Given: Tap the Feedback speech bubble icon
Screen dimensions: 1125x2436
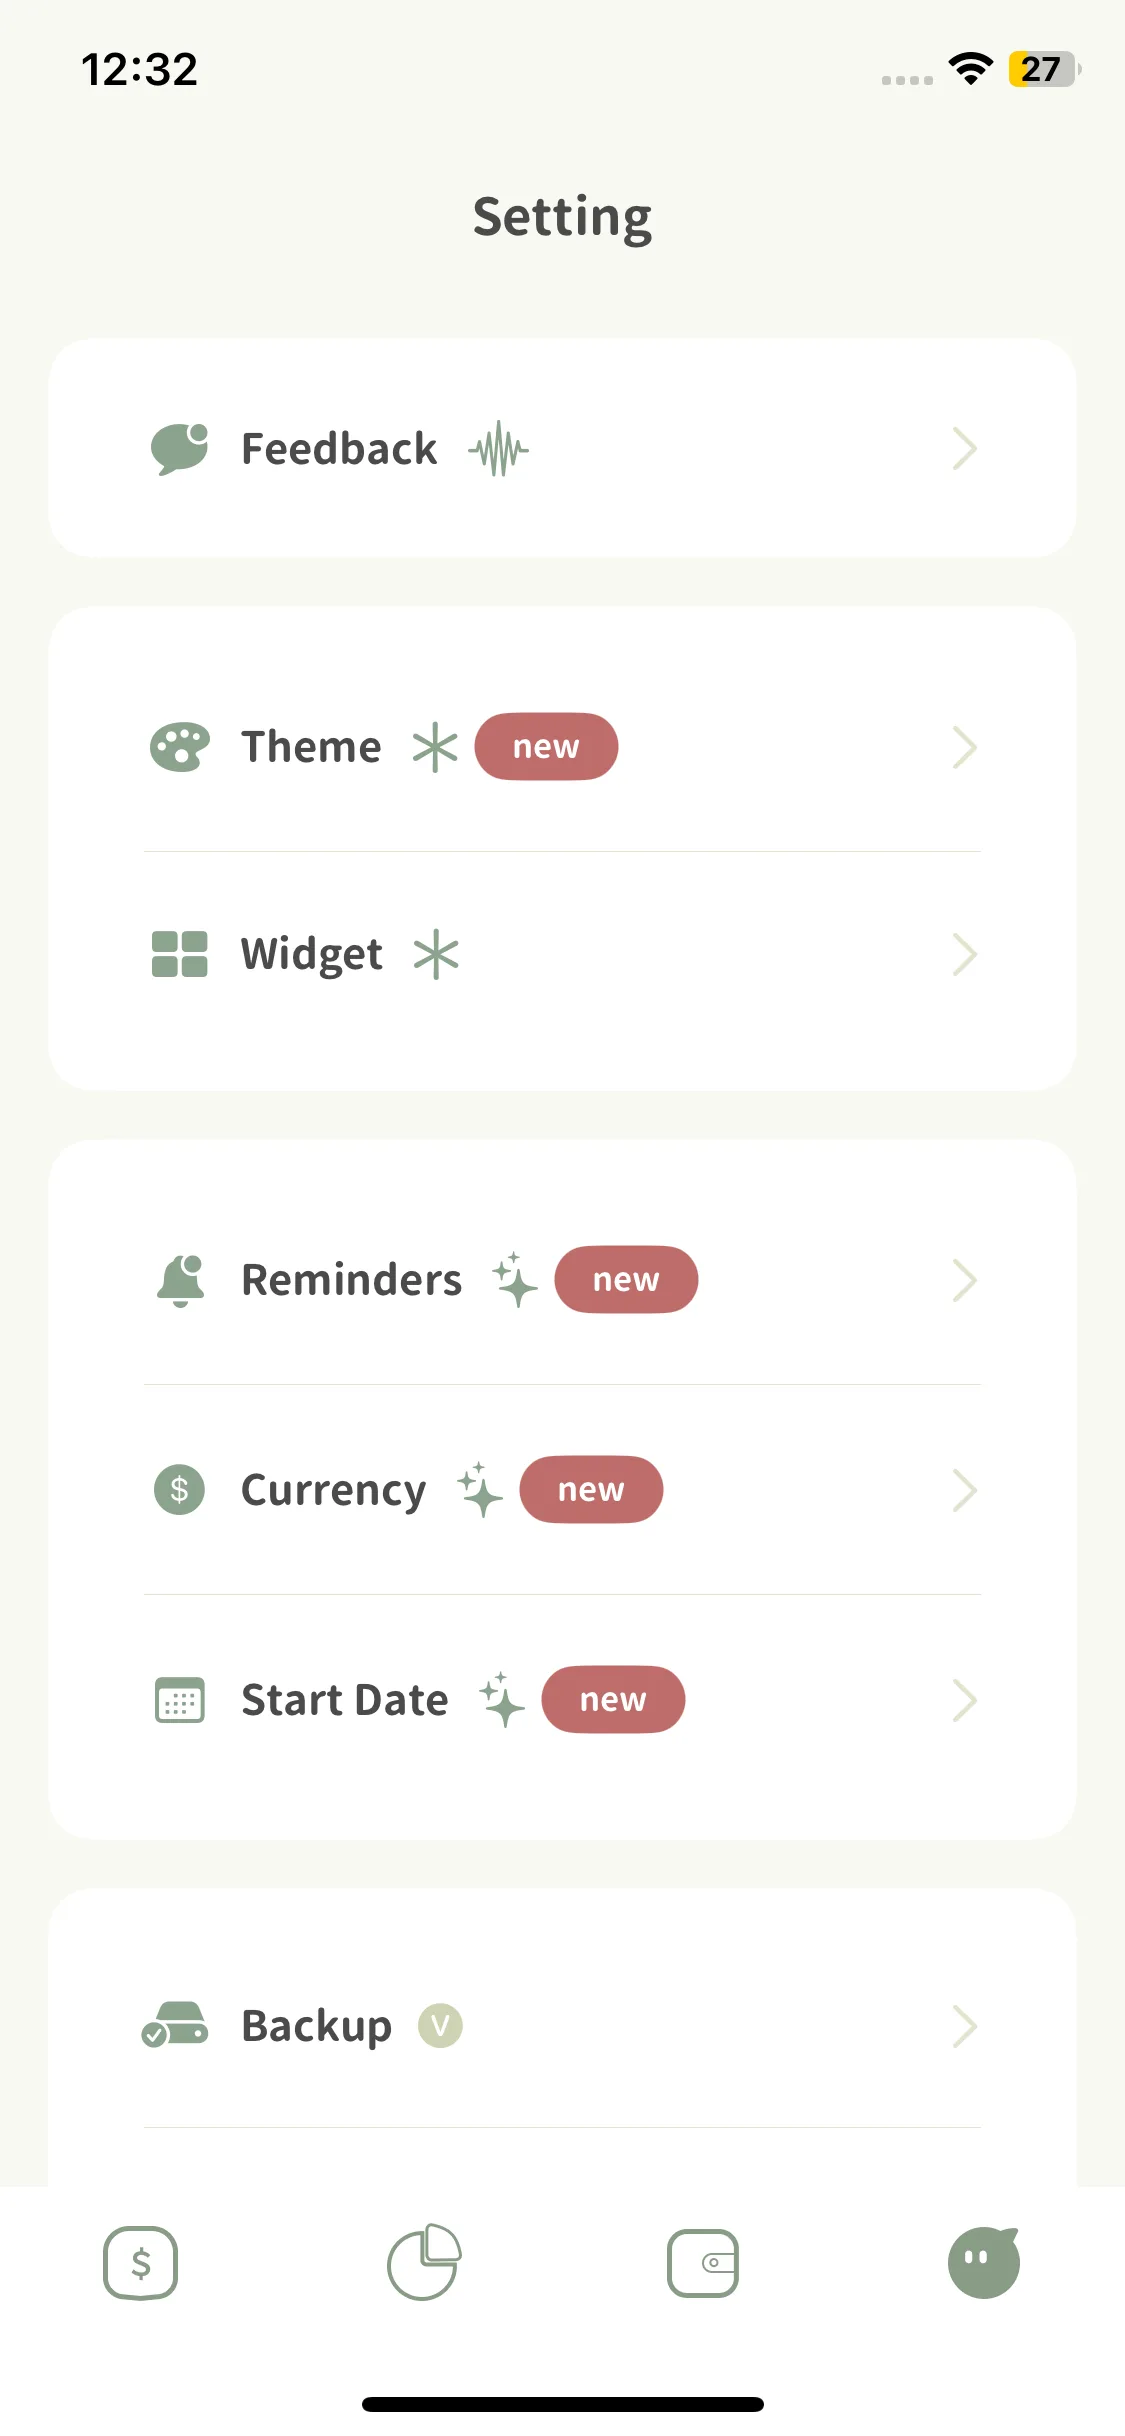Looking at the screenshot, I should coord(180,449).
